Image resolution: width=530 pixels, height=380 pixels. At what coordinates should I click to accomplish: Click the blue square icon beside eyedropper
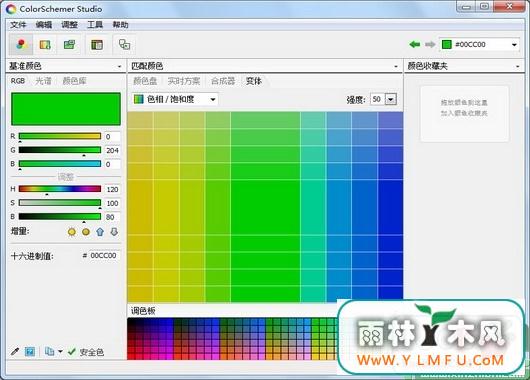pyautogui.click(x=30, y=352)
